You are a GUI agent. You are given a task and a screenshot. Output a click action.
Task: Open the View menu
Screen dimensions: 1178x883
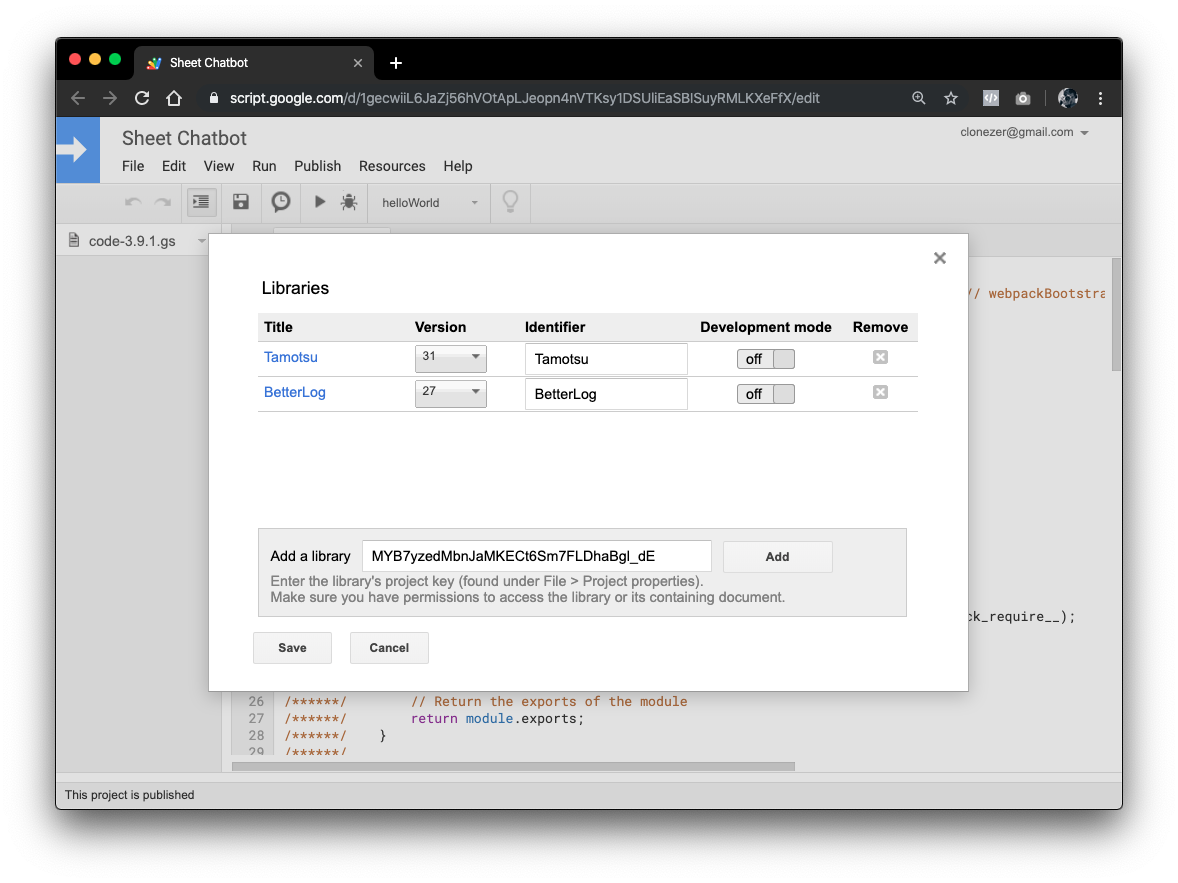coord(219,166)
